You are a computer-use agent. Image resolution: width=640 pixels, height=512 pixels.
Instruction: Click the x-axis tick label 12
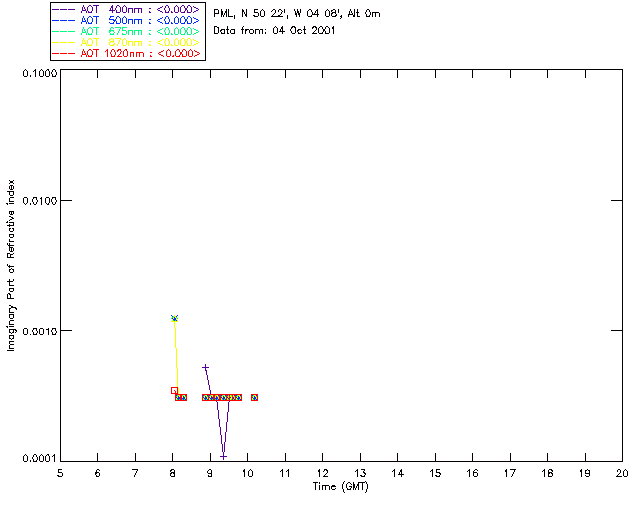(322, 473)
